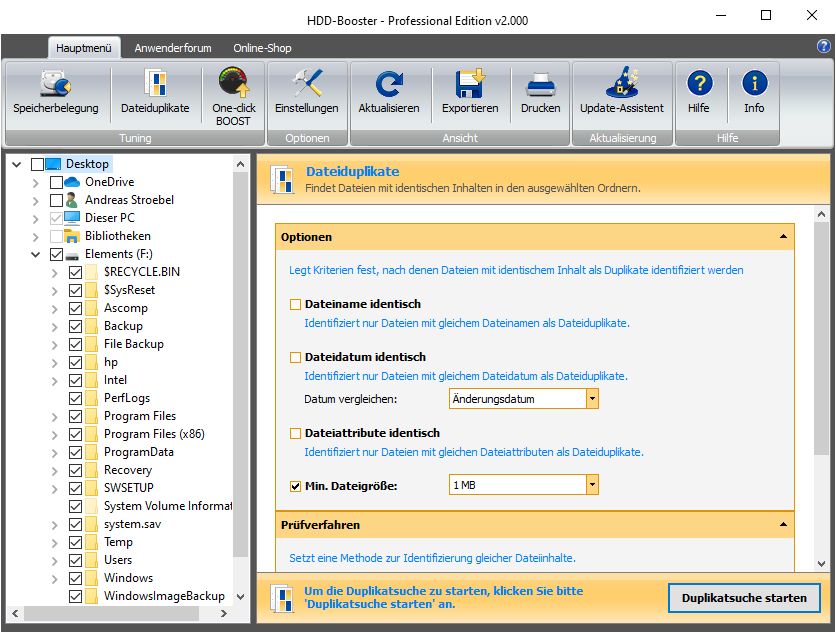Select the ProgramData folder row
Screen dimensions: 836x633
coord(139,452)
